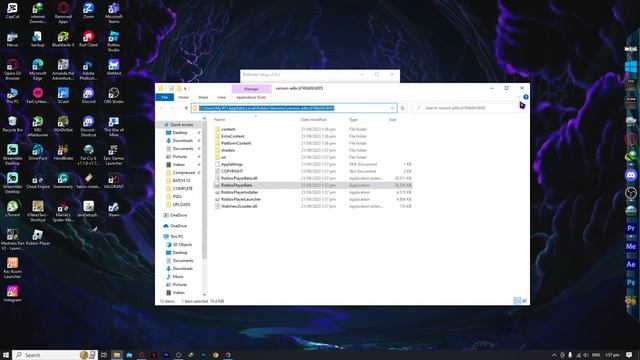
Task: Open the CapCut desktop shortcut
Action: (12, 11)
